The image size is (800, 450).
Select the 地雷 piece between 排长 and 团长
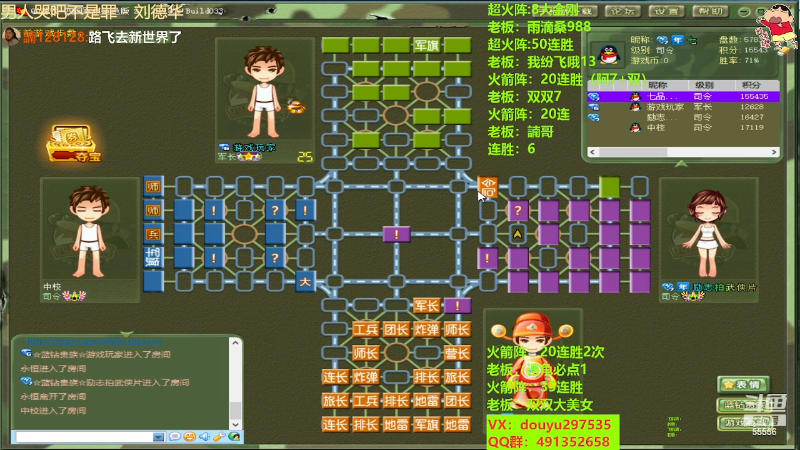tap(427, 401)
